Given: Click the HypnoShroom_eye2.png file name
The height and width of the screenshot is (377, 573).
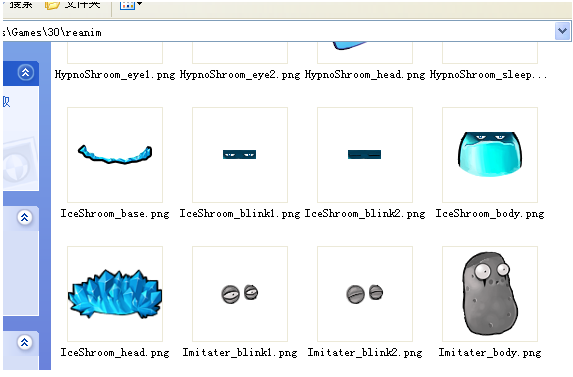Looking at the screenshot, I should (240, 75).
